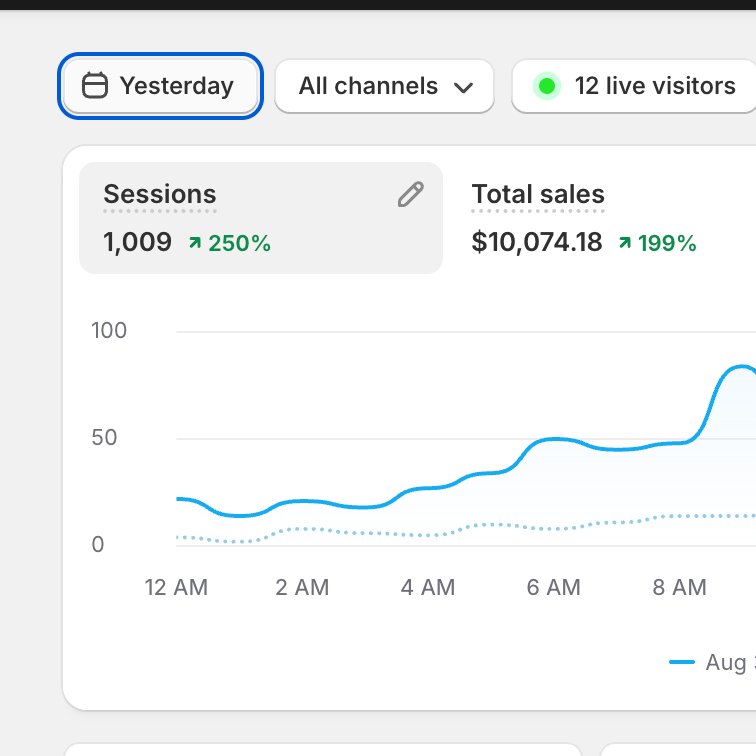
Task: Edit the Sessions metric with pencil icon
Action: point(411,194)
